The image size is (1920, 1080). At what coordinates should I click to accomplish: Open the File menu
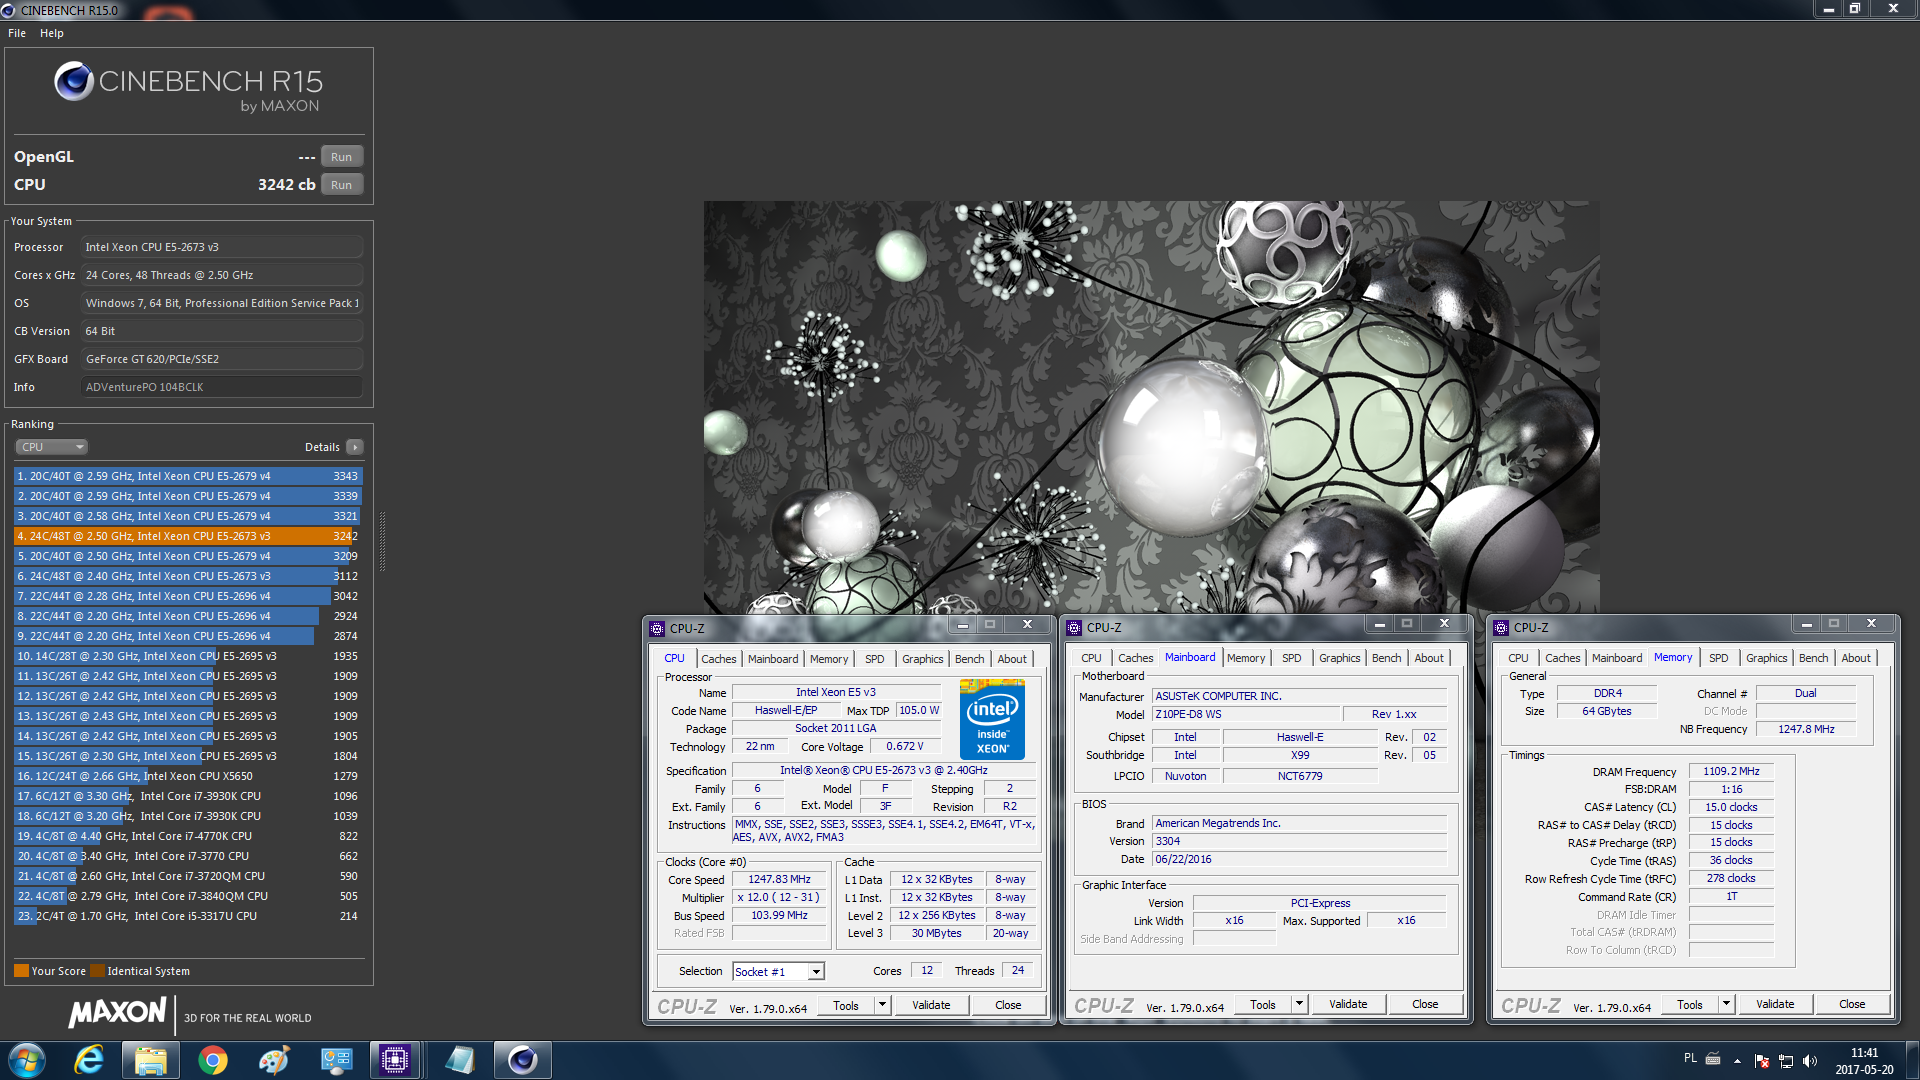click(17, 33)
